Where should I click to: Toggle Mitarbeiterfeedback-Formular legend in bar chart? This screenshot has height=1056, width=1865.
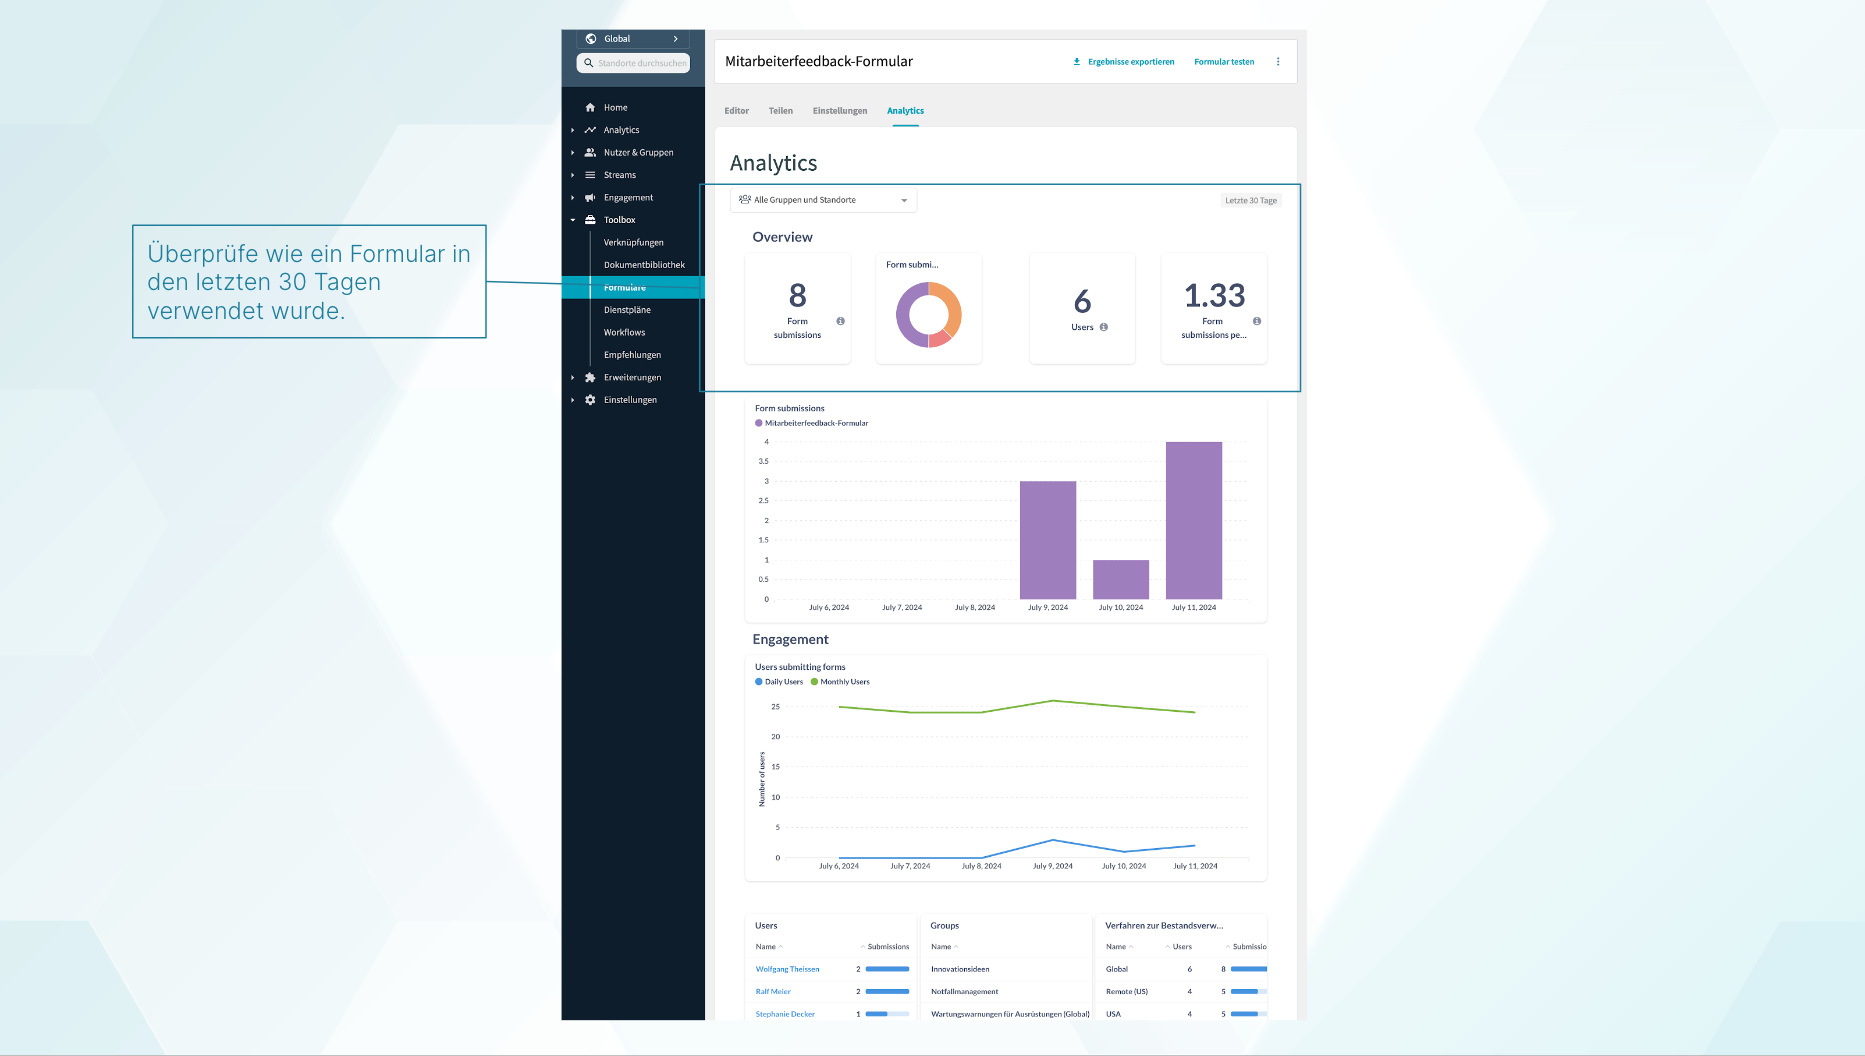[x=812, y=423]
